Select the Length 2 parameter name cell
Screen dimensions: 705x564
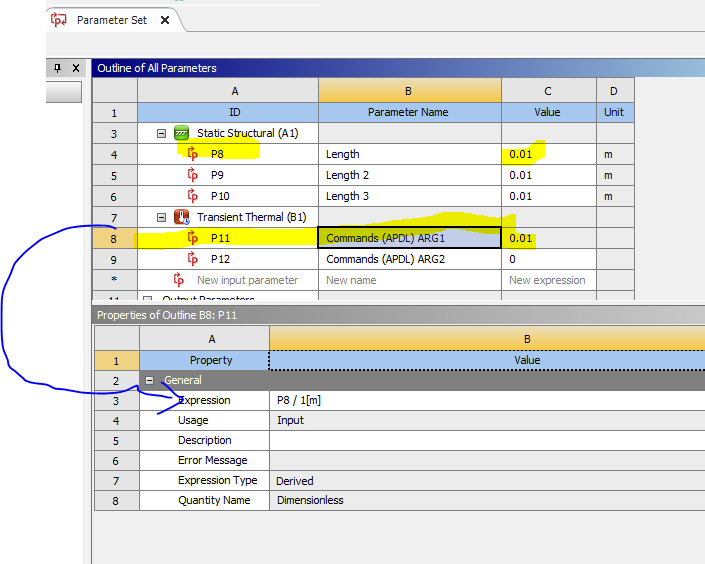pos(410,175)
